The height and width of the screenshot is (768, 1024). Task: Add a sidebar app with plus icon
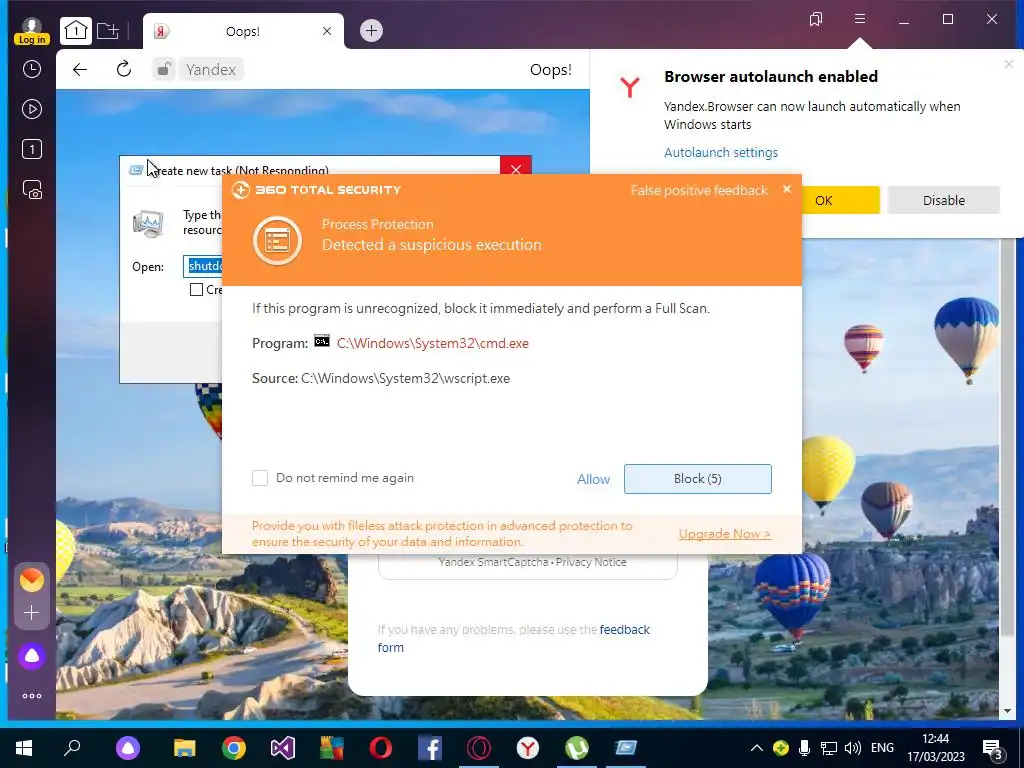31,613
